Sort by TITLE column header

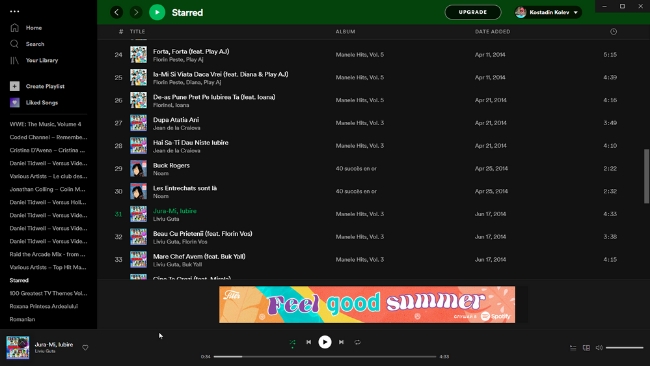[137, 32]
